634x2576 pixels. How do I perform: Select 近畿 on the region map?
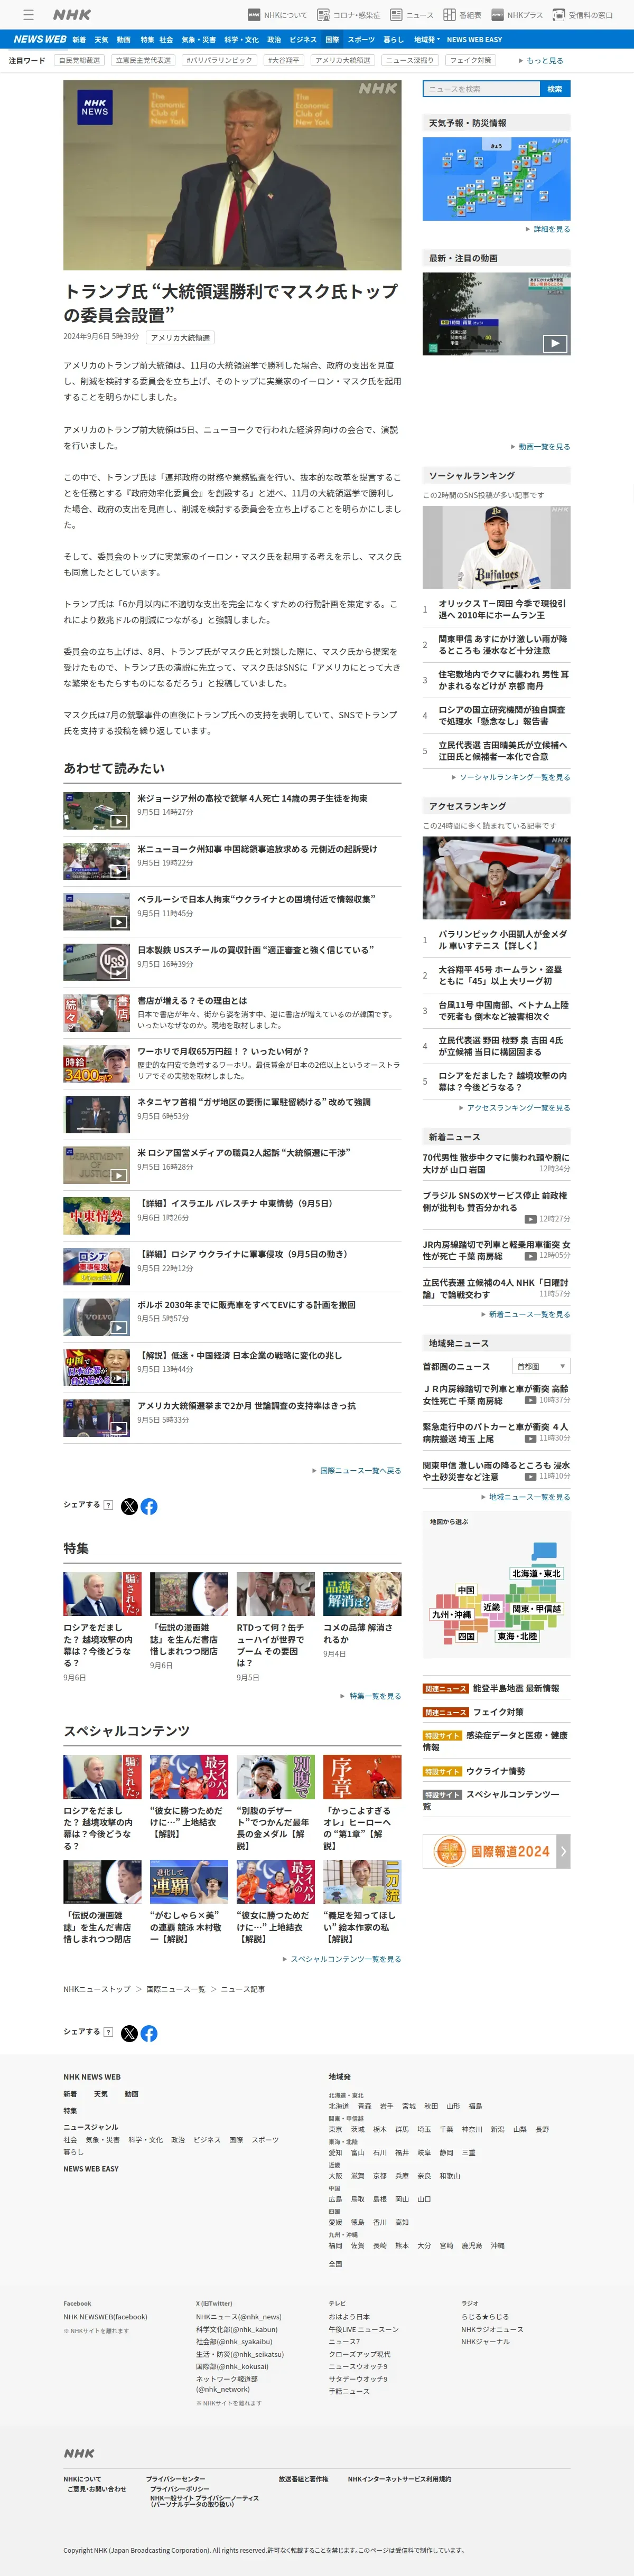(x=491, y=1607)
